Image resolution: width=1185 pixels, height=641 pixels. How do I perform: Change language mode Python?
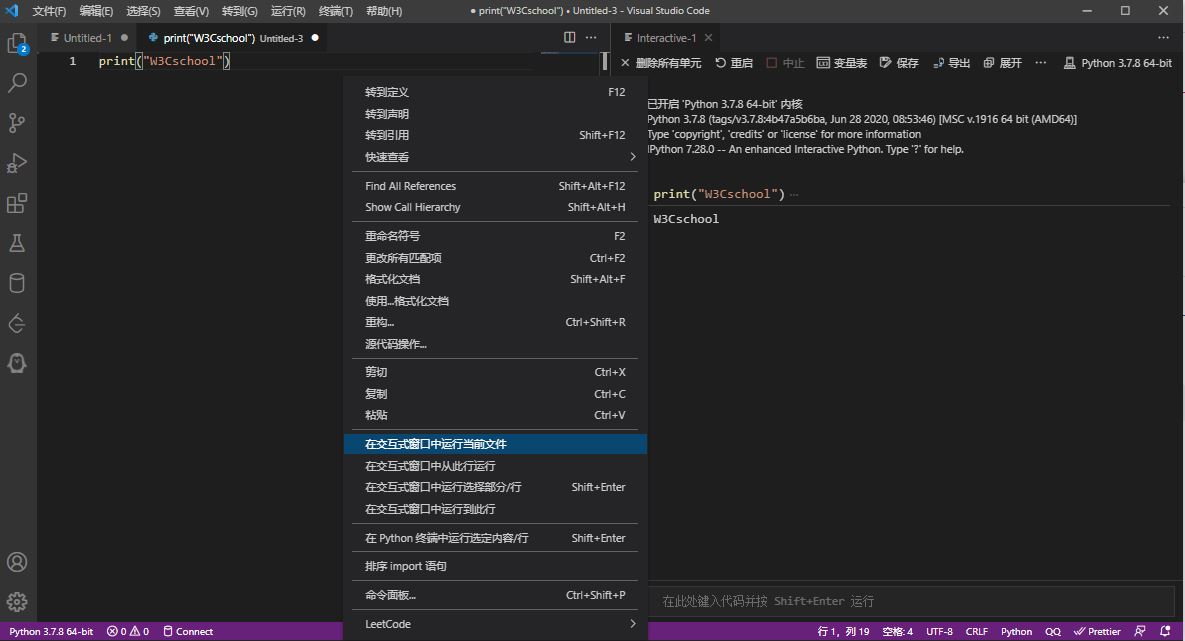1016,631
